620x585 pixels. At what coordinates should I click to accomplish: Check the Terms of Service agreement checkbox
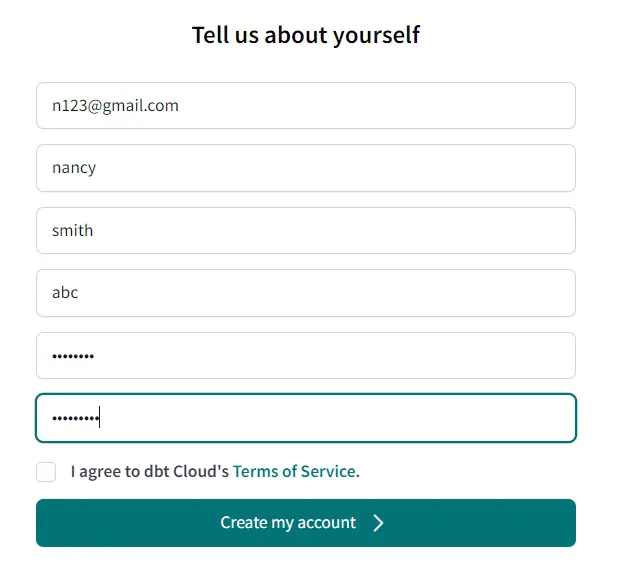pyautogui.click(x=46, y=472)
